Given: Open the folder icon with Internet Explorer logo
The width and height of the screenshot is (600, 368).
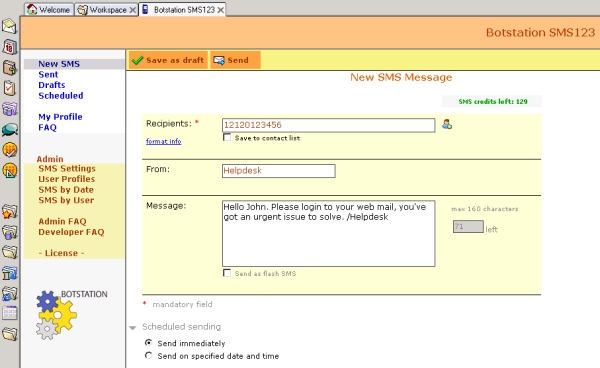Looking at the screenshot, I should coord(9,293).
